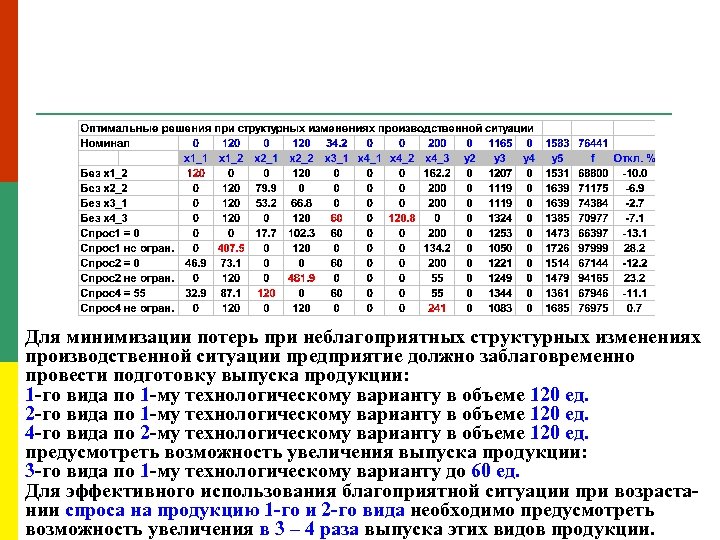
Task: Click the cell with value 53.2
Action: coord(266,203)
